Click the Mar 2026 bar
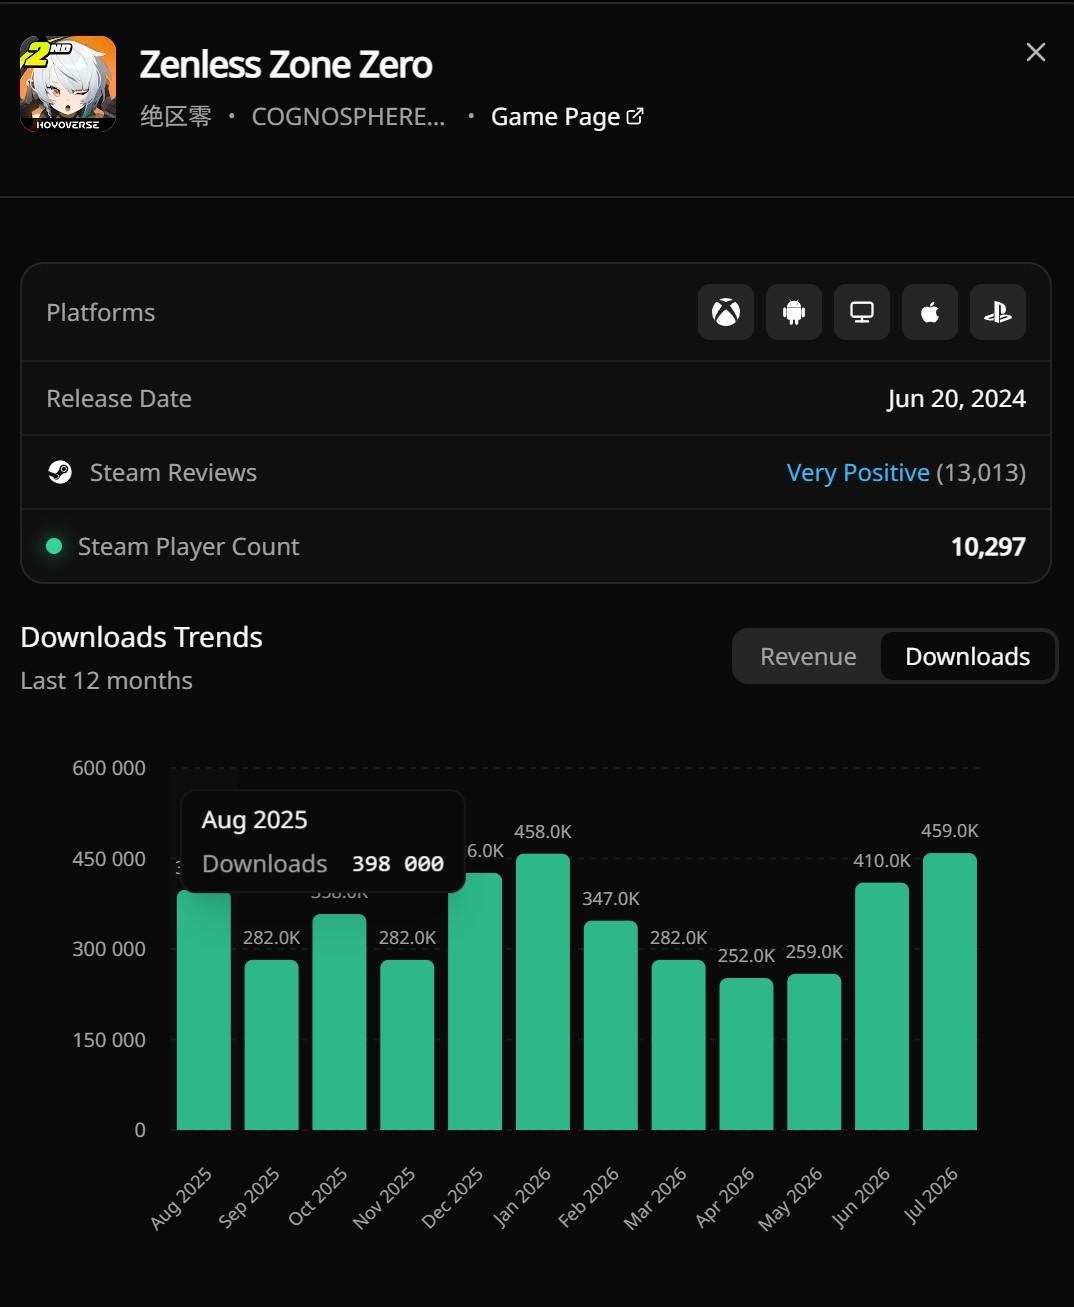This screenshot has height=1307, width=1074. click(679, 1045)
